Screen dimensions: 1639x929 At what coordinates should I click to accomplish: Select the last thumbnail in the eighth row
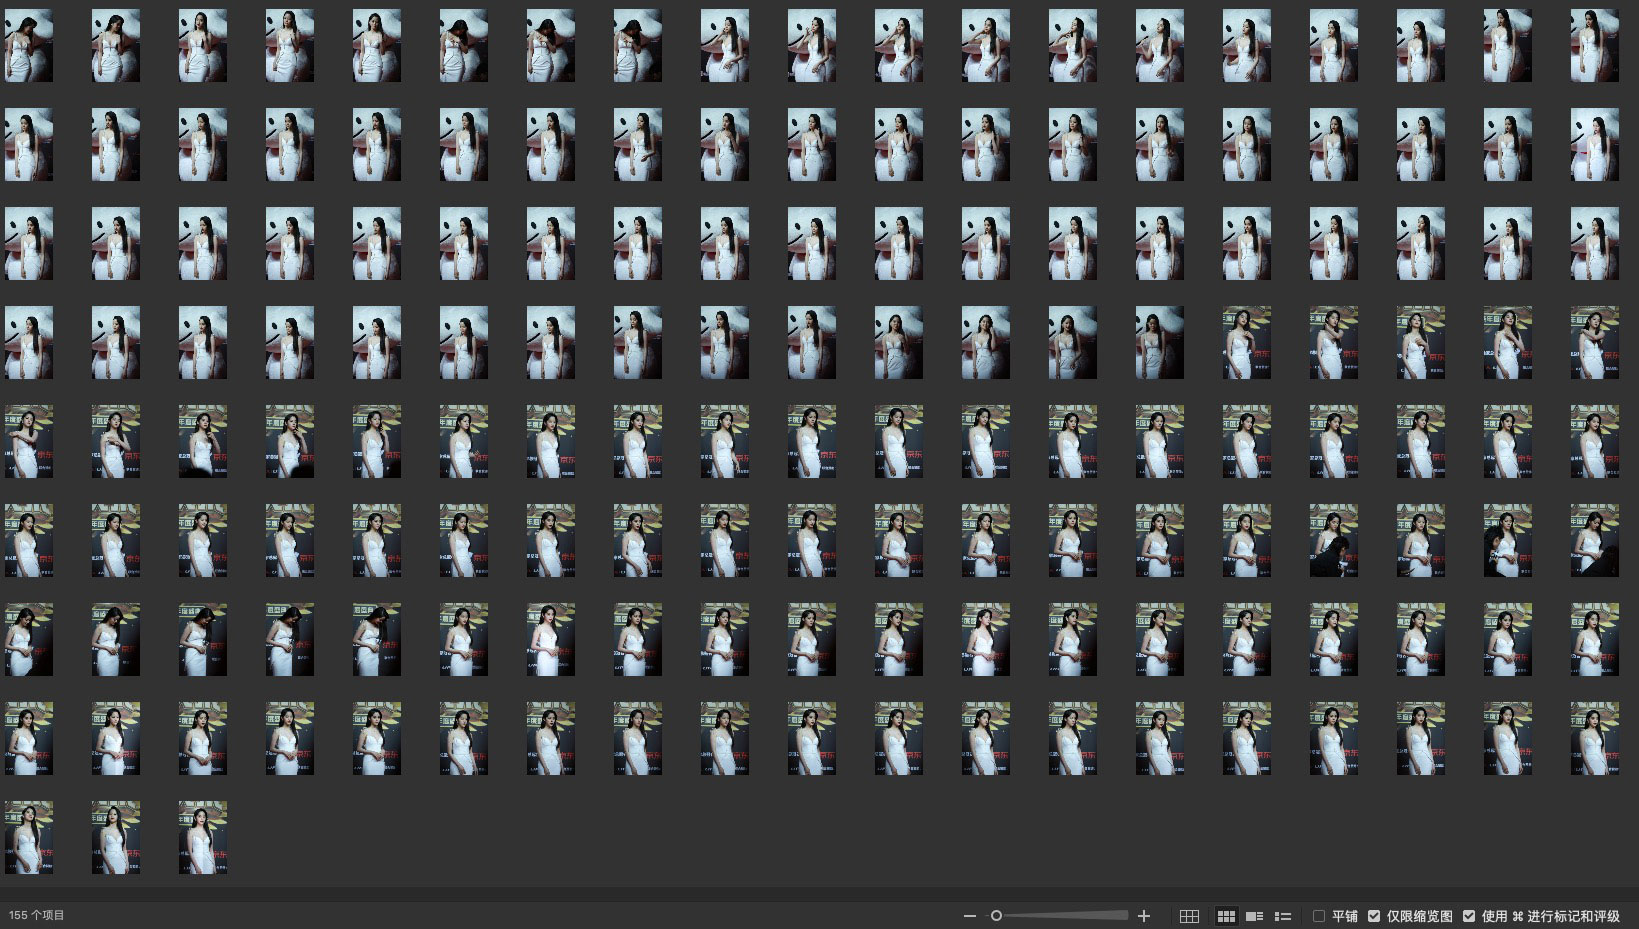[x=1594, y=738]
